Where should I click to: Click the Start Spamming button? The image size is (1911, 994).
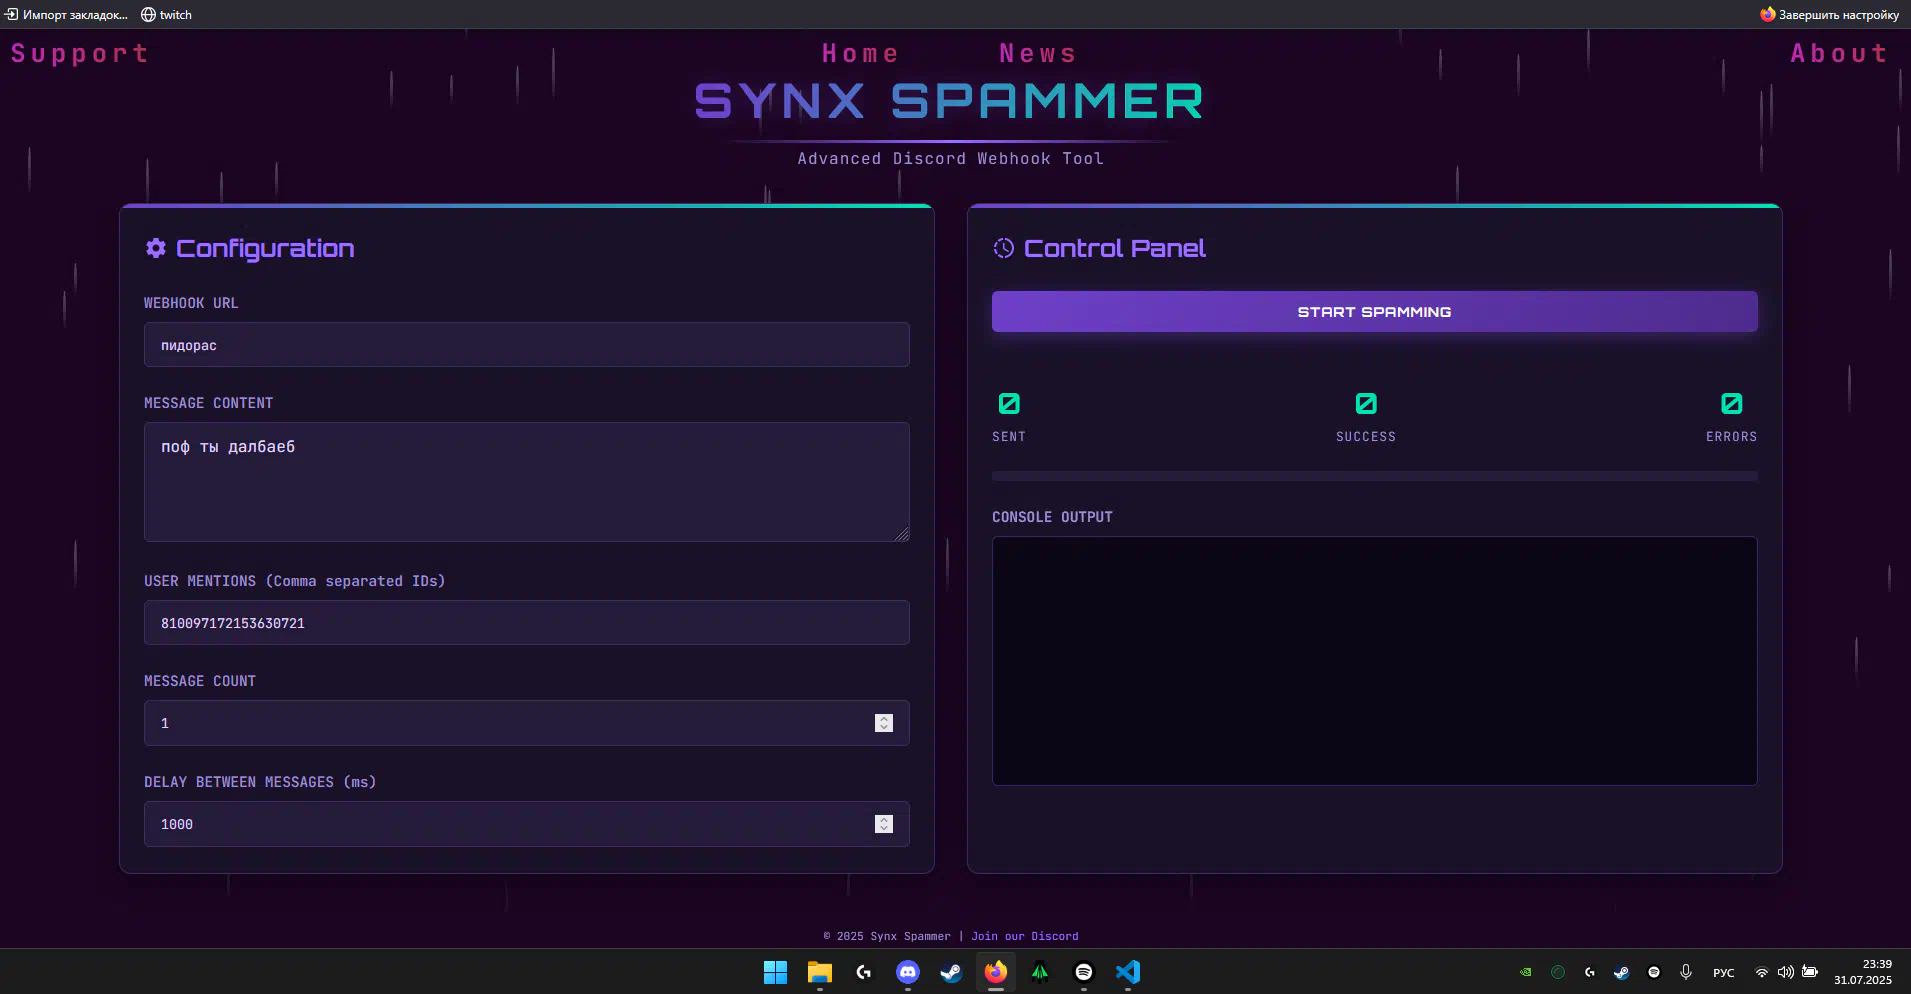[x=1374, y=312]
